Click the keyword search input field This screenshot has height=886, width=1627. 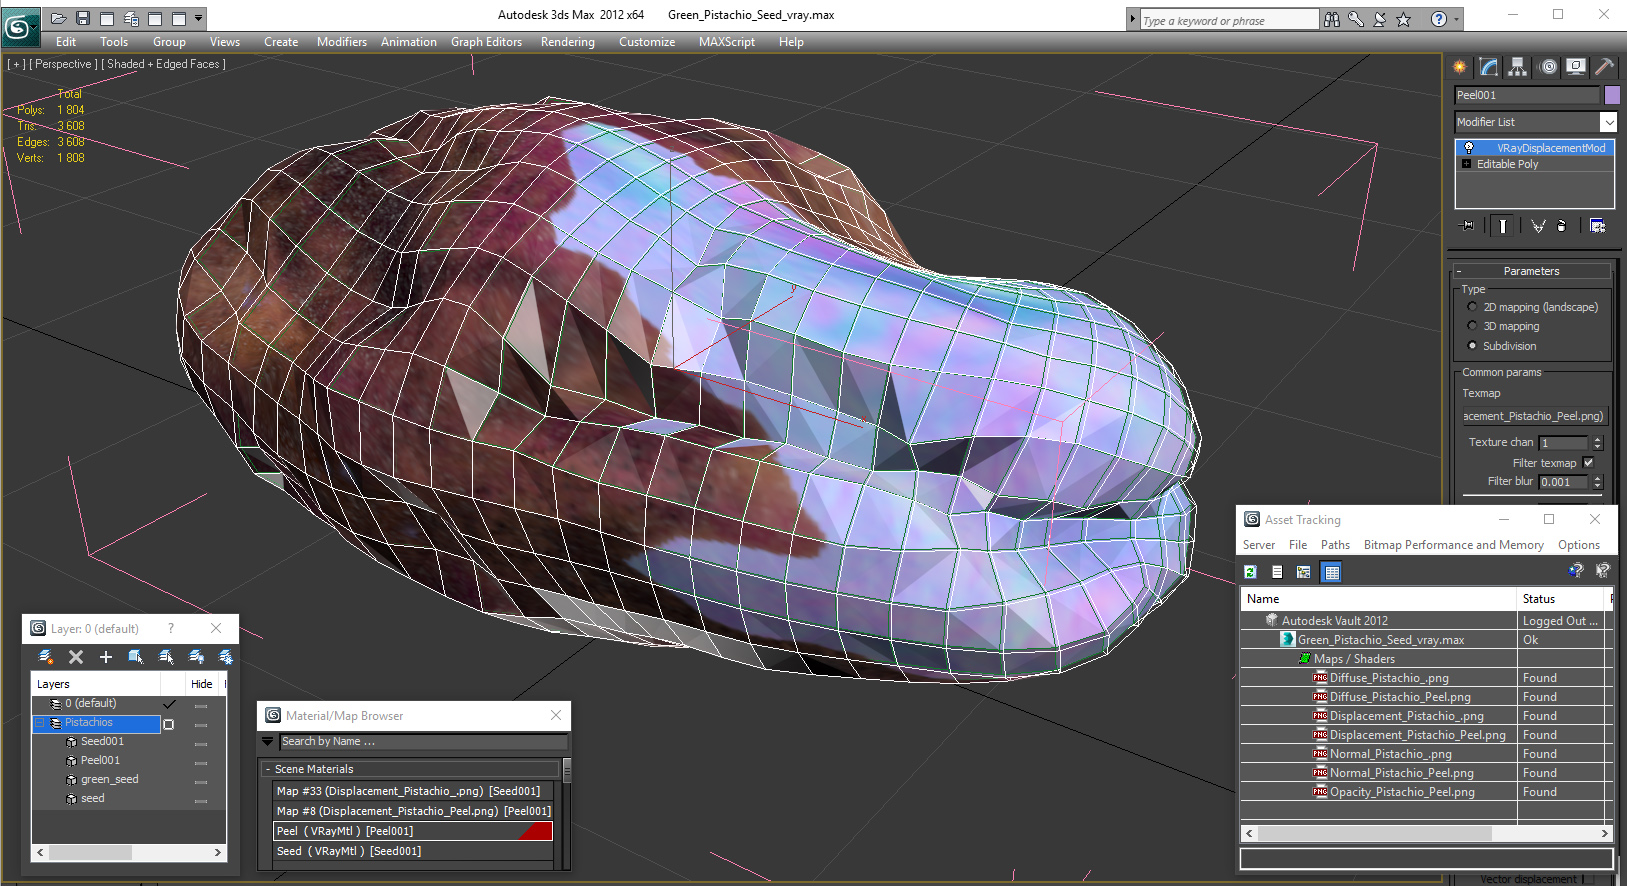[x=1229, y=20]
